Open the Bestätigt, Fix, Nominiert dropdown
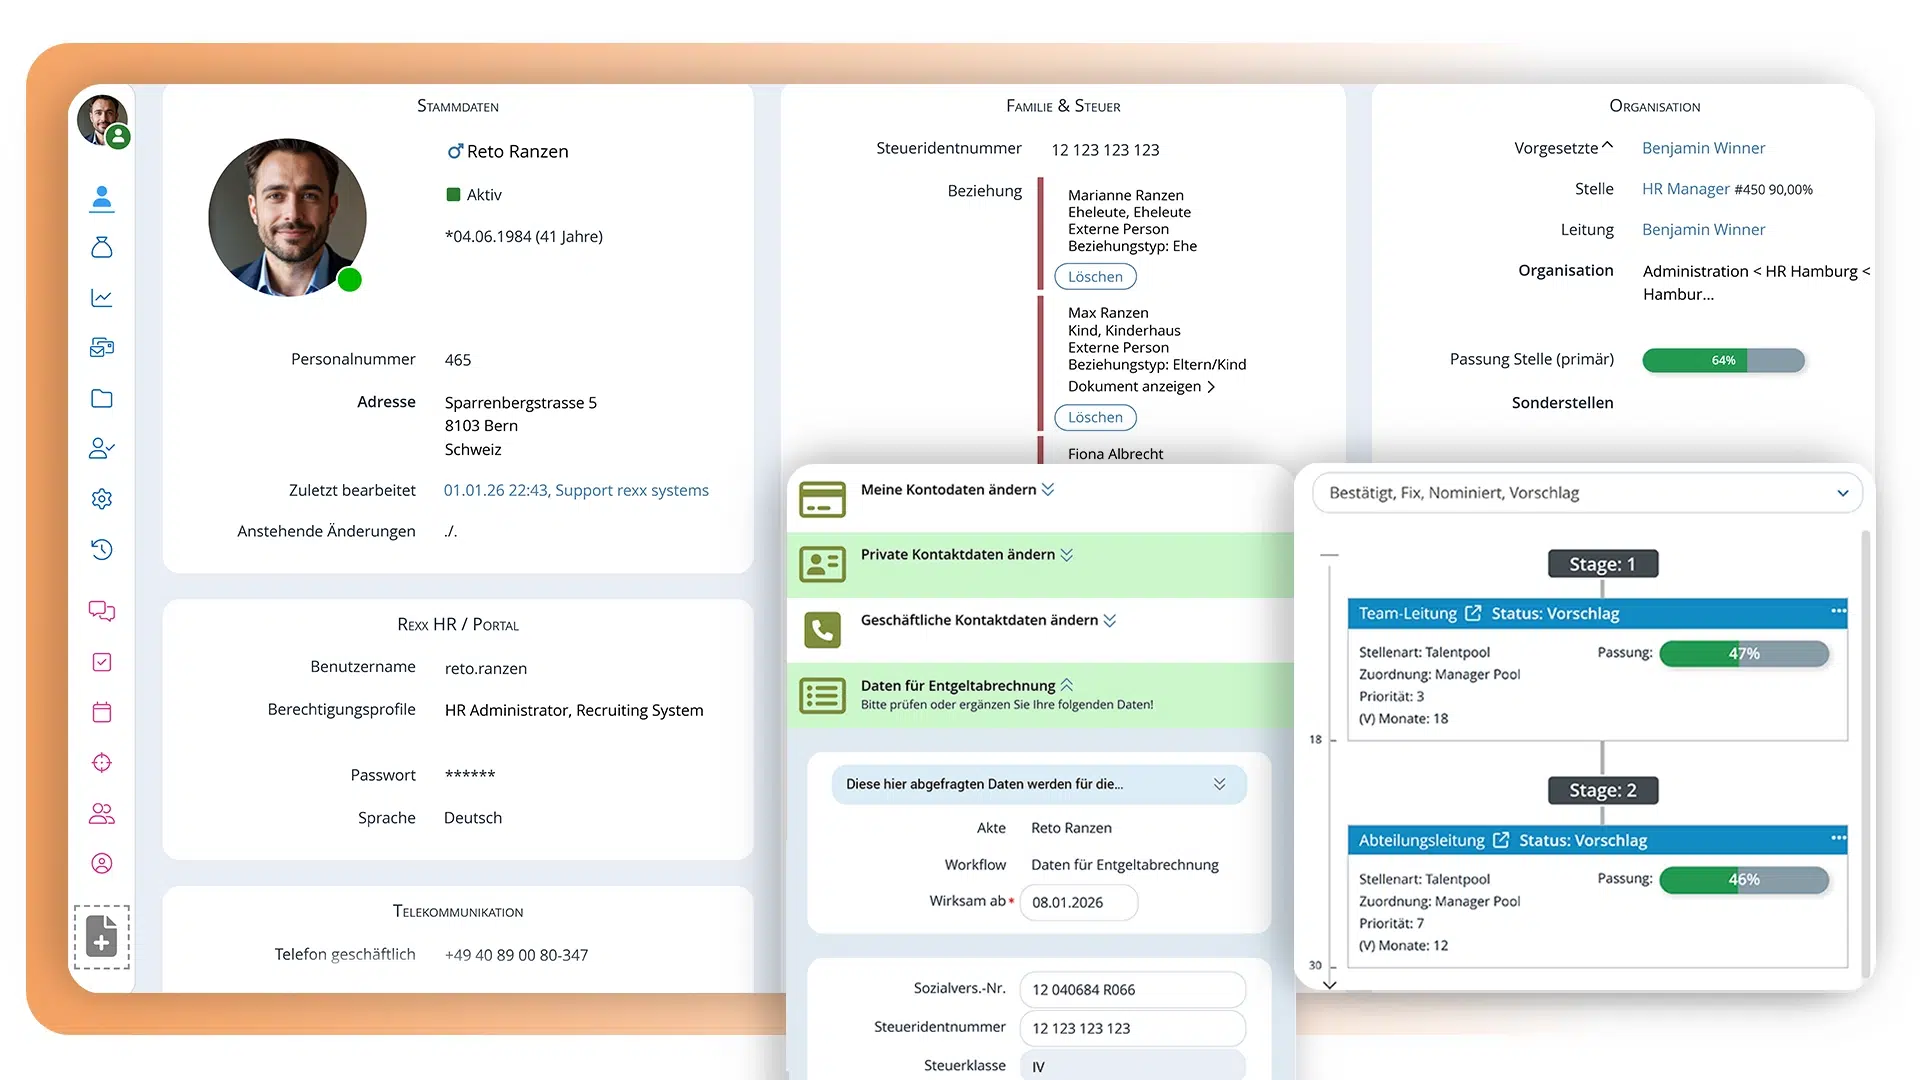Screen dimensions: 1920x1080 click(x=1587, y=493)
